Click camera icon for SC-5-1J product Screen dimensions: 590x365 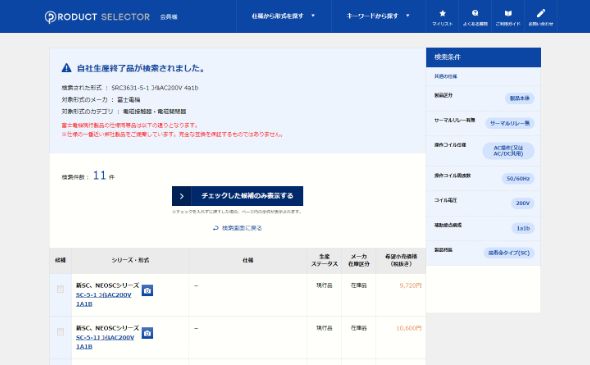(x=147, y=333)
